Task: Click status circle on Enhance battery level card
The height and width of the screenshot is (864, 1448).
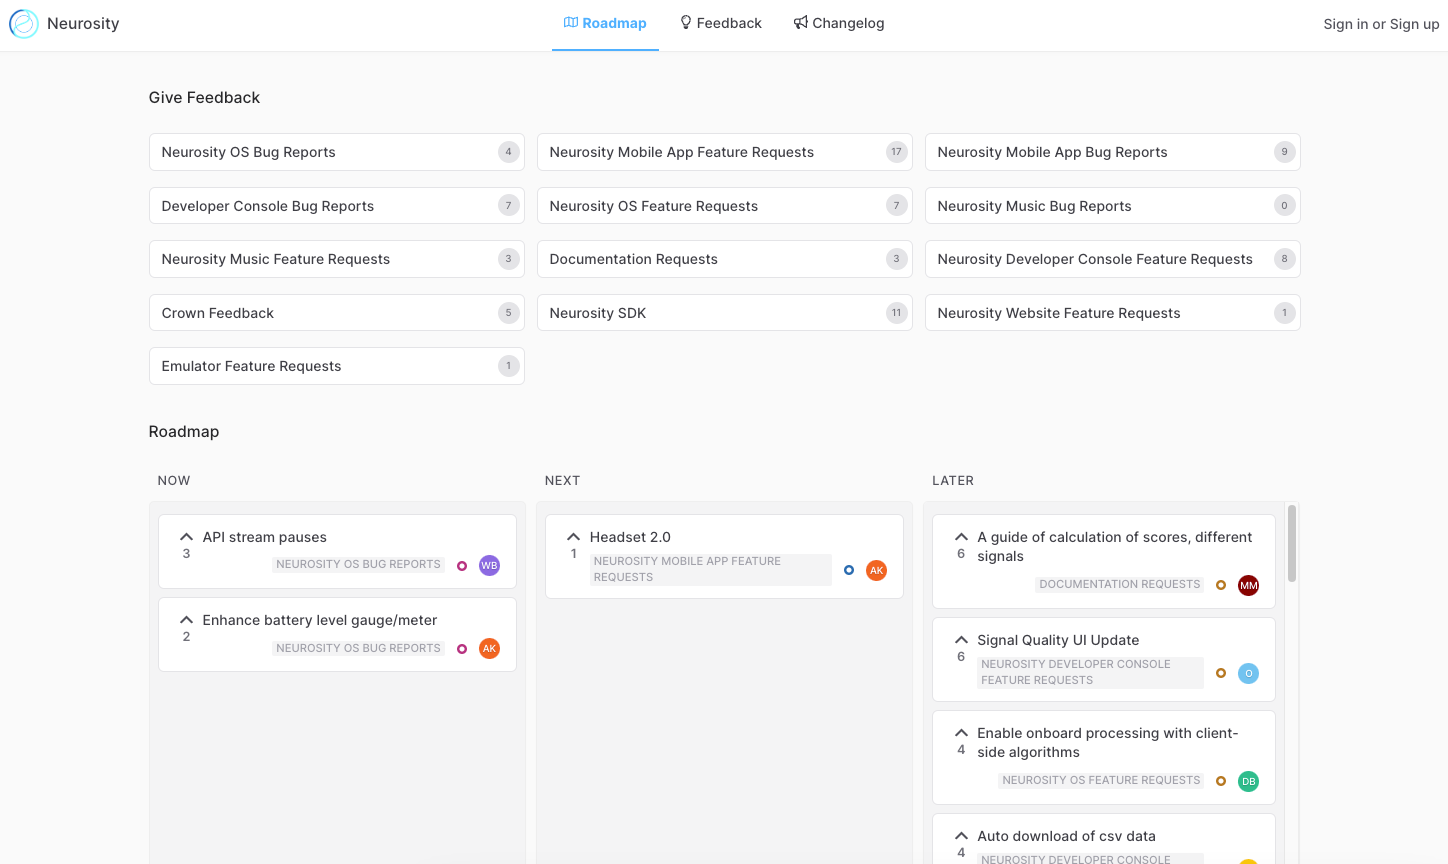Action: [462, 648]
